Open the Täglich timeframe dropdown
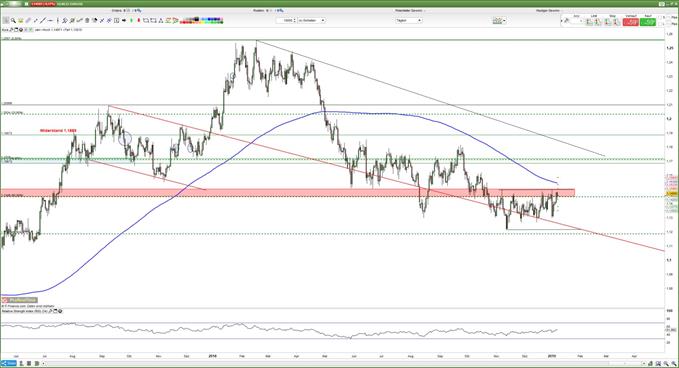This screenshot has width=679, height=368. click(408, 20)
